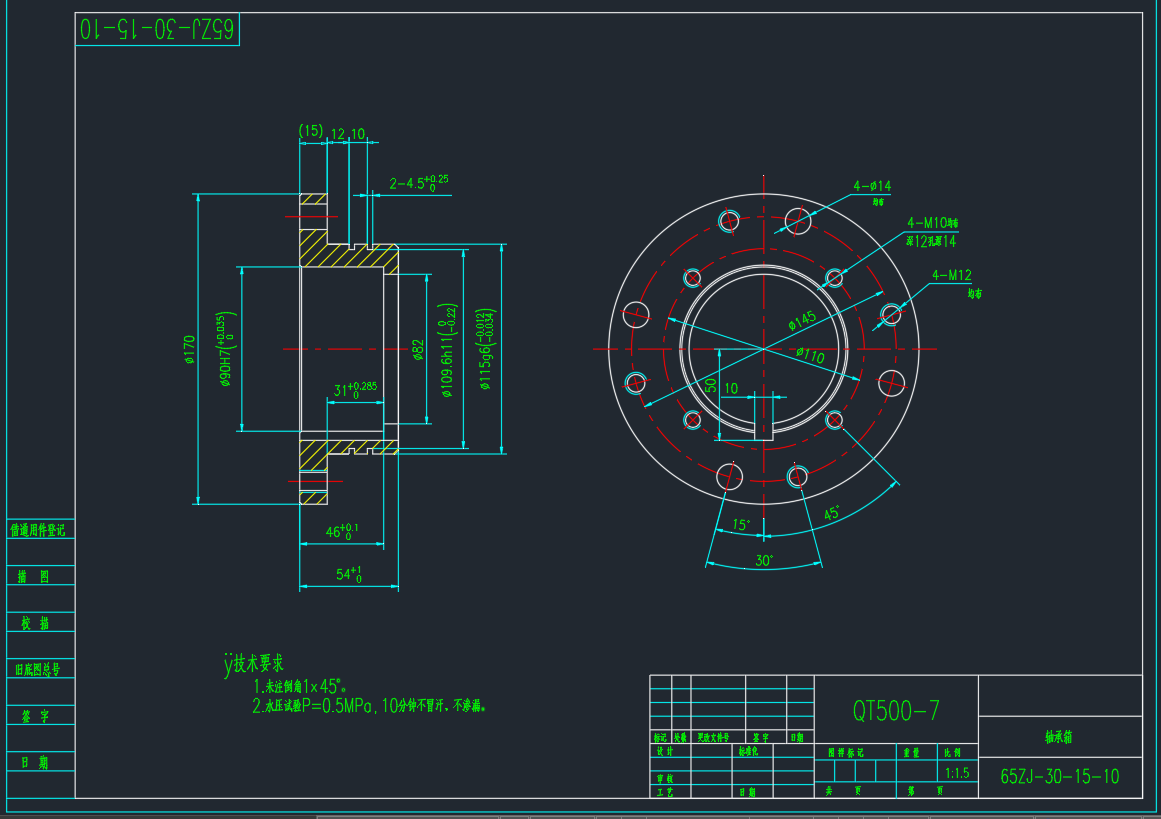Select the 4-M12 thread callout
This screenshot has height=819, width=1161.
tap(951, 276)
